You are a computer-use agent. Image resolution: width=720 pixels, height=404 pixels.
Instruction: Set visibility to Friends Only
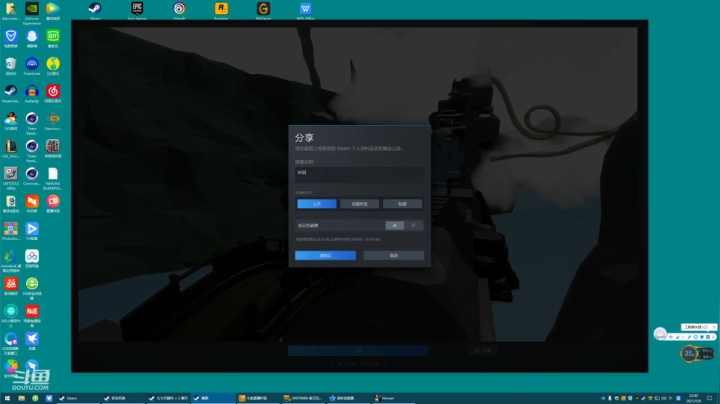coord(360,204)
